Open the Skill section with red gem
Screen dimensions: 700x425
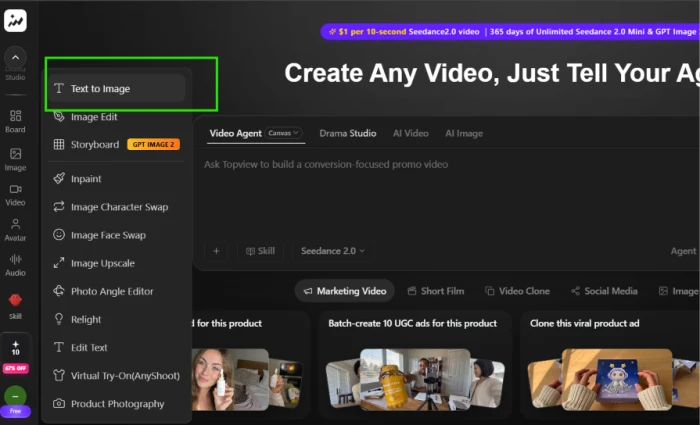coord(15,306)
